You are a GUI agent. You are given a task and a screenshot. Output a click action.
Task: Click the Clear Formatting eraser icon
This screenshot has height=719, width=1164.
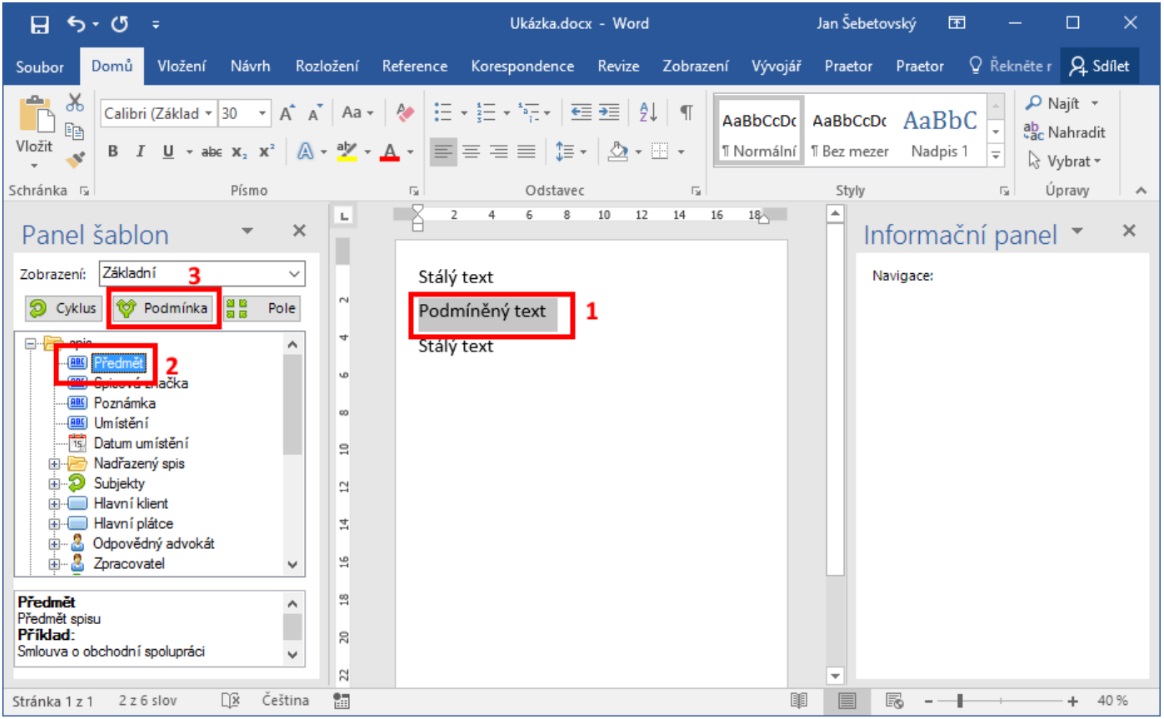(x=405, y=113)
